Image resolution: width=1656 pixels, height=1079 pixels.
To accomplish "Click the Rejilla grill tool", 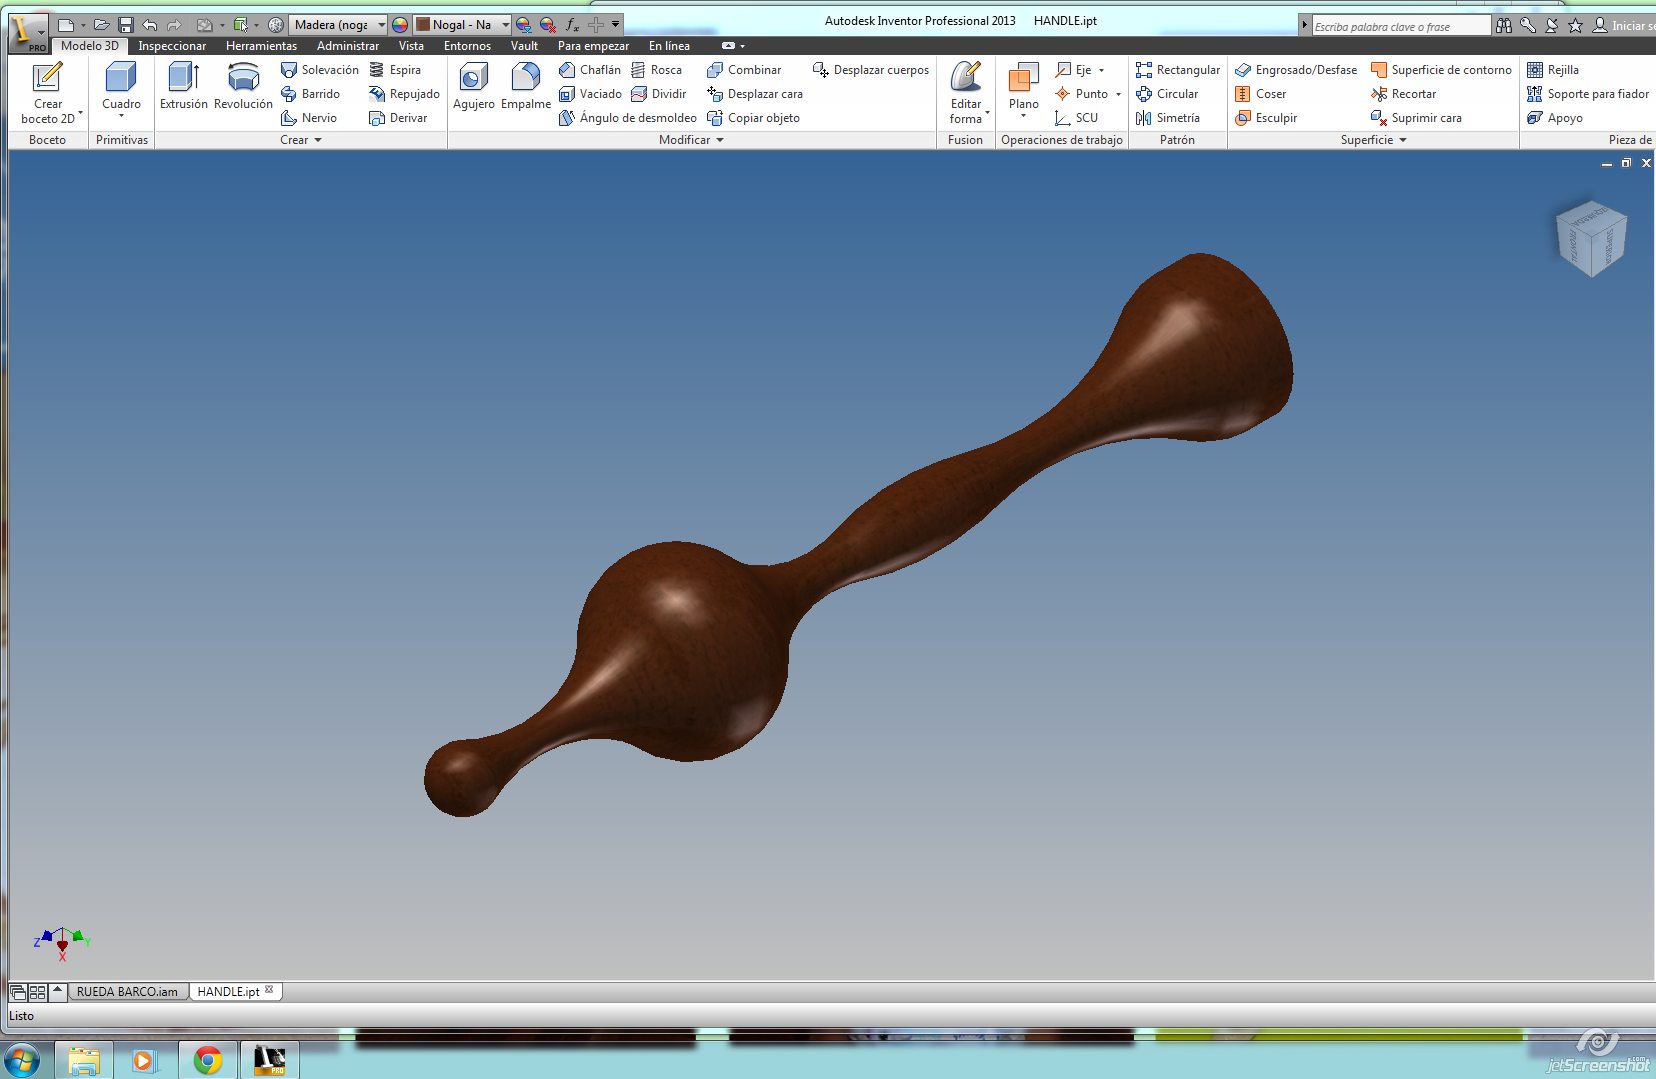I will tap(1553, 70).
